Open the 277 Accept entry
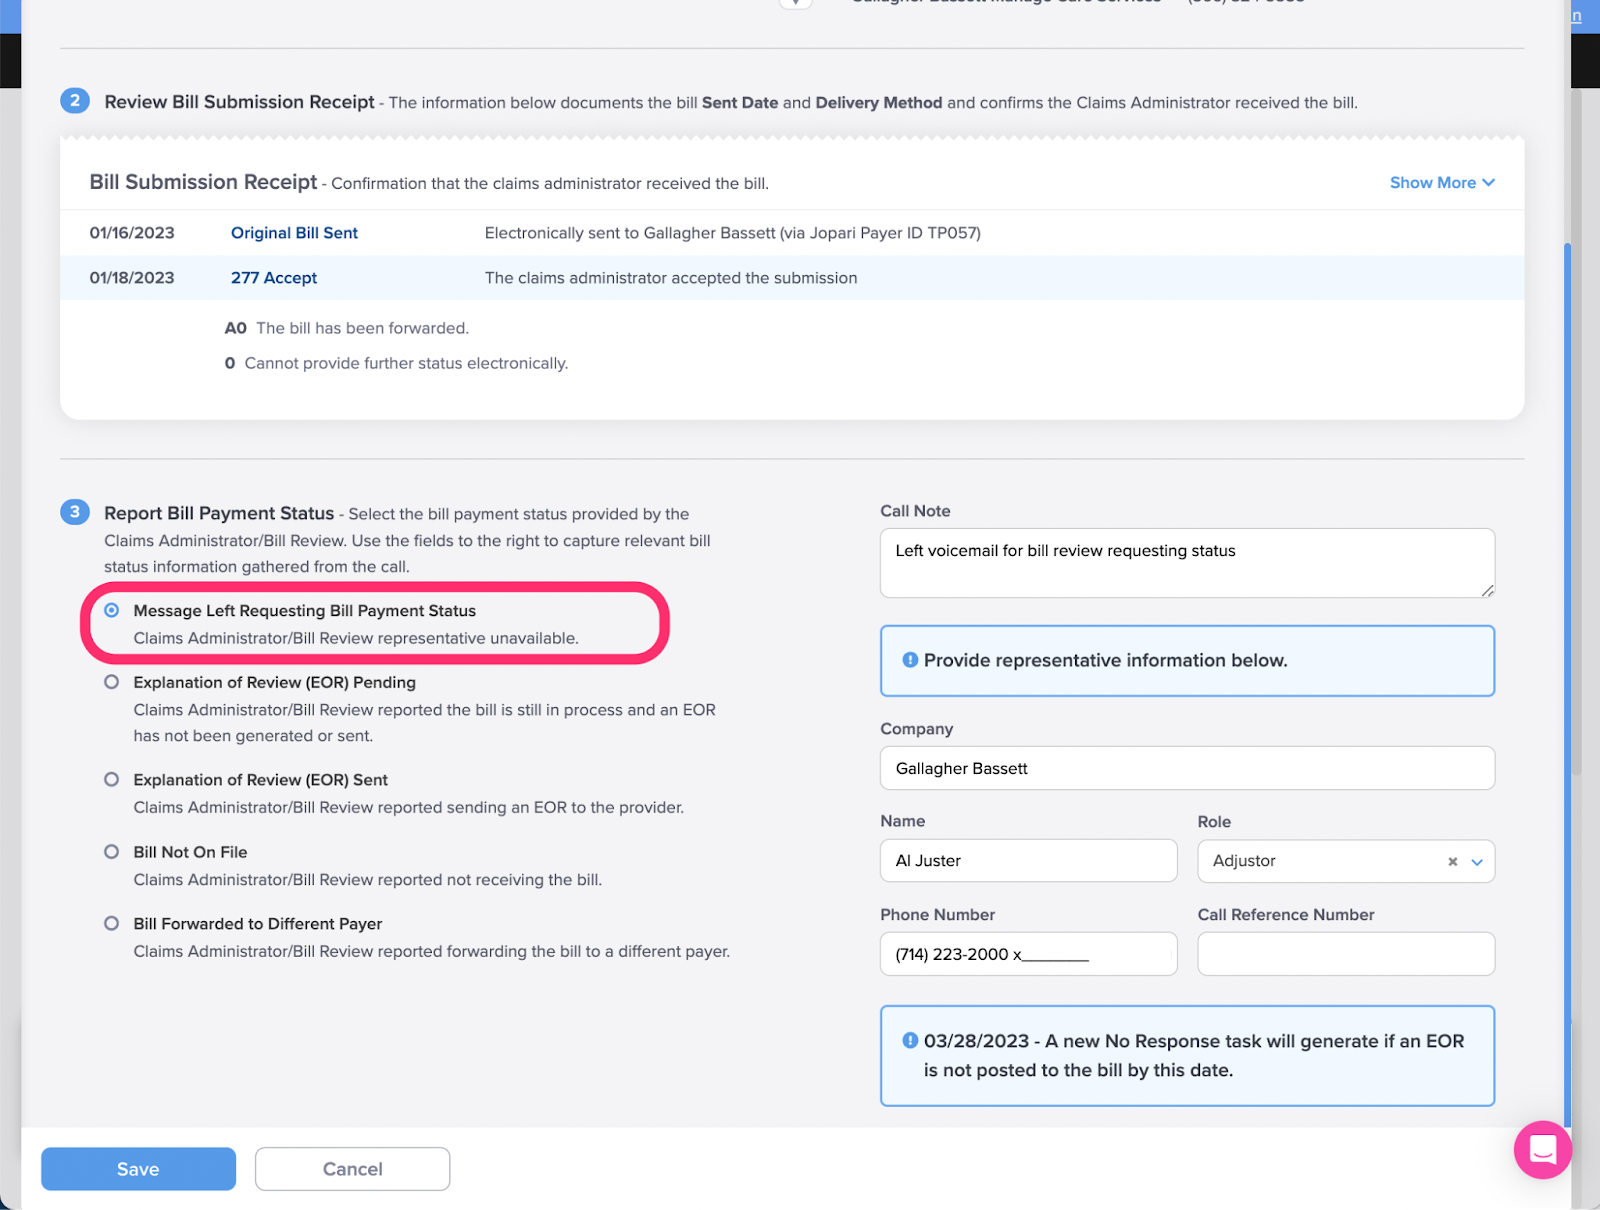 [274, 278]
